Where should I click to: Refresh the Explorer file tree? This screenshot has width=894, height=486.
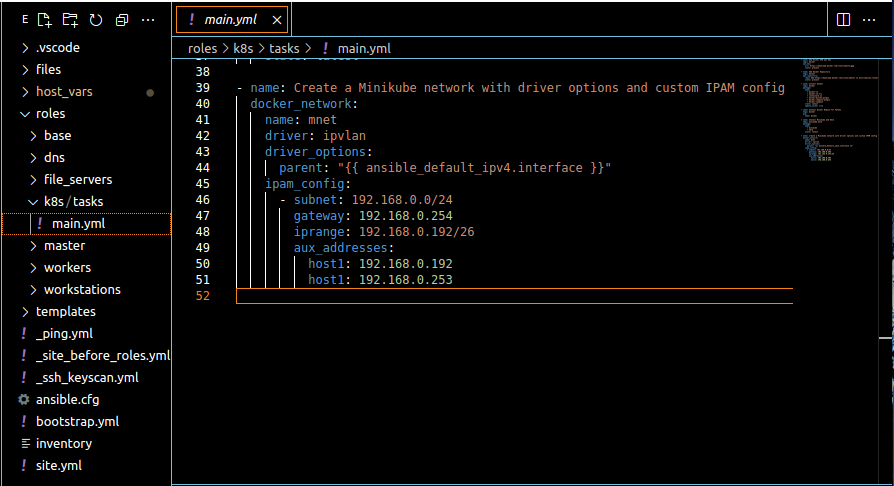[95, 19]
